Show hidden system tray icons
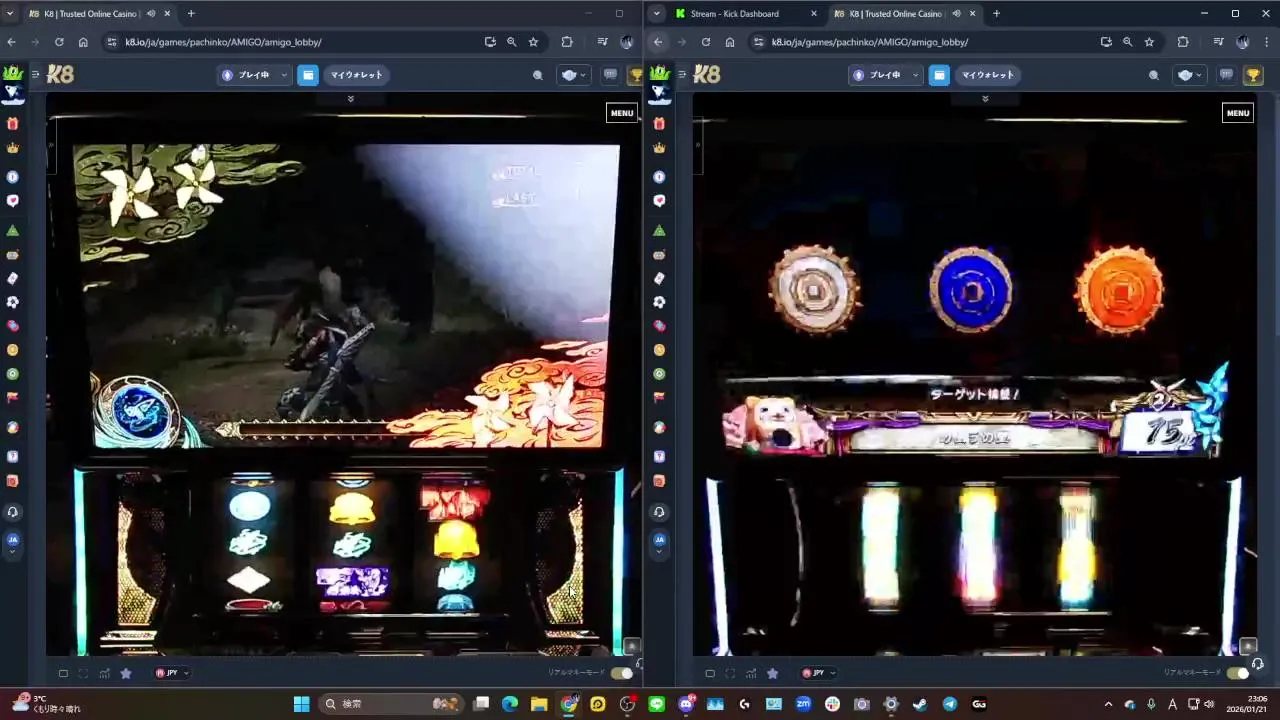Image resolution: width=1280 pixels, height=720 pixels. (x=1108, y=704)
